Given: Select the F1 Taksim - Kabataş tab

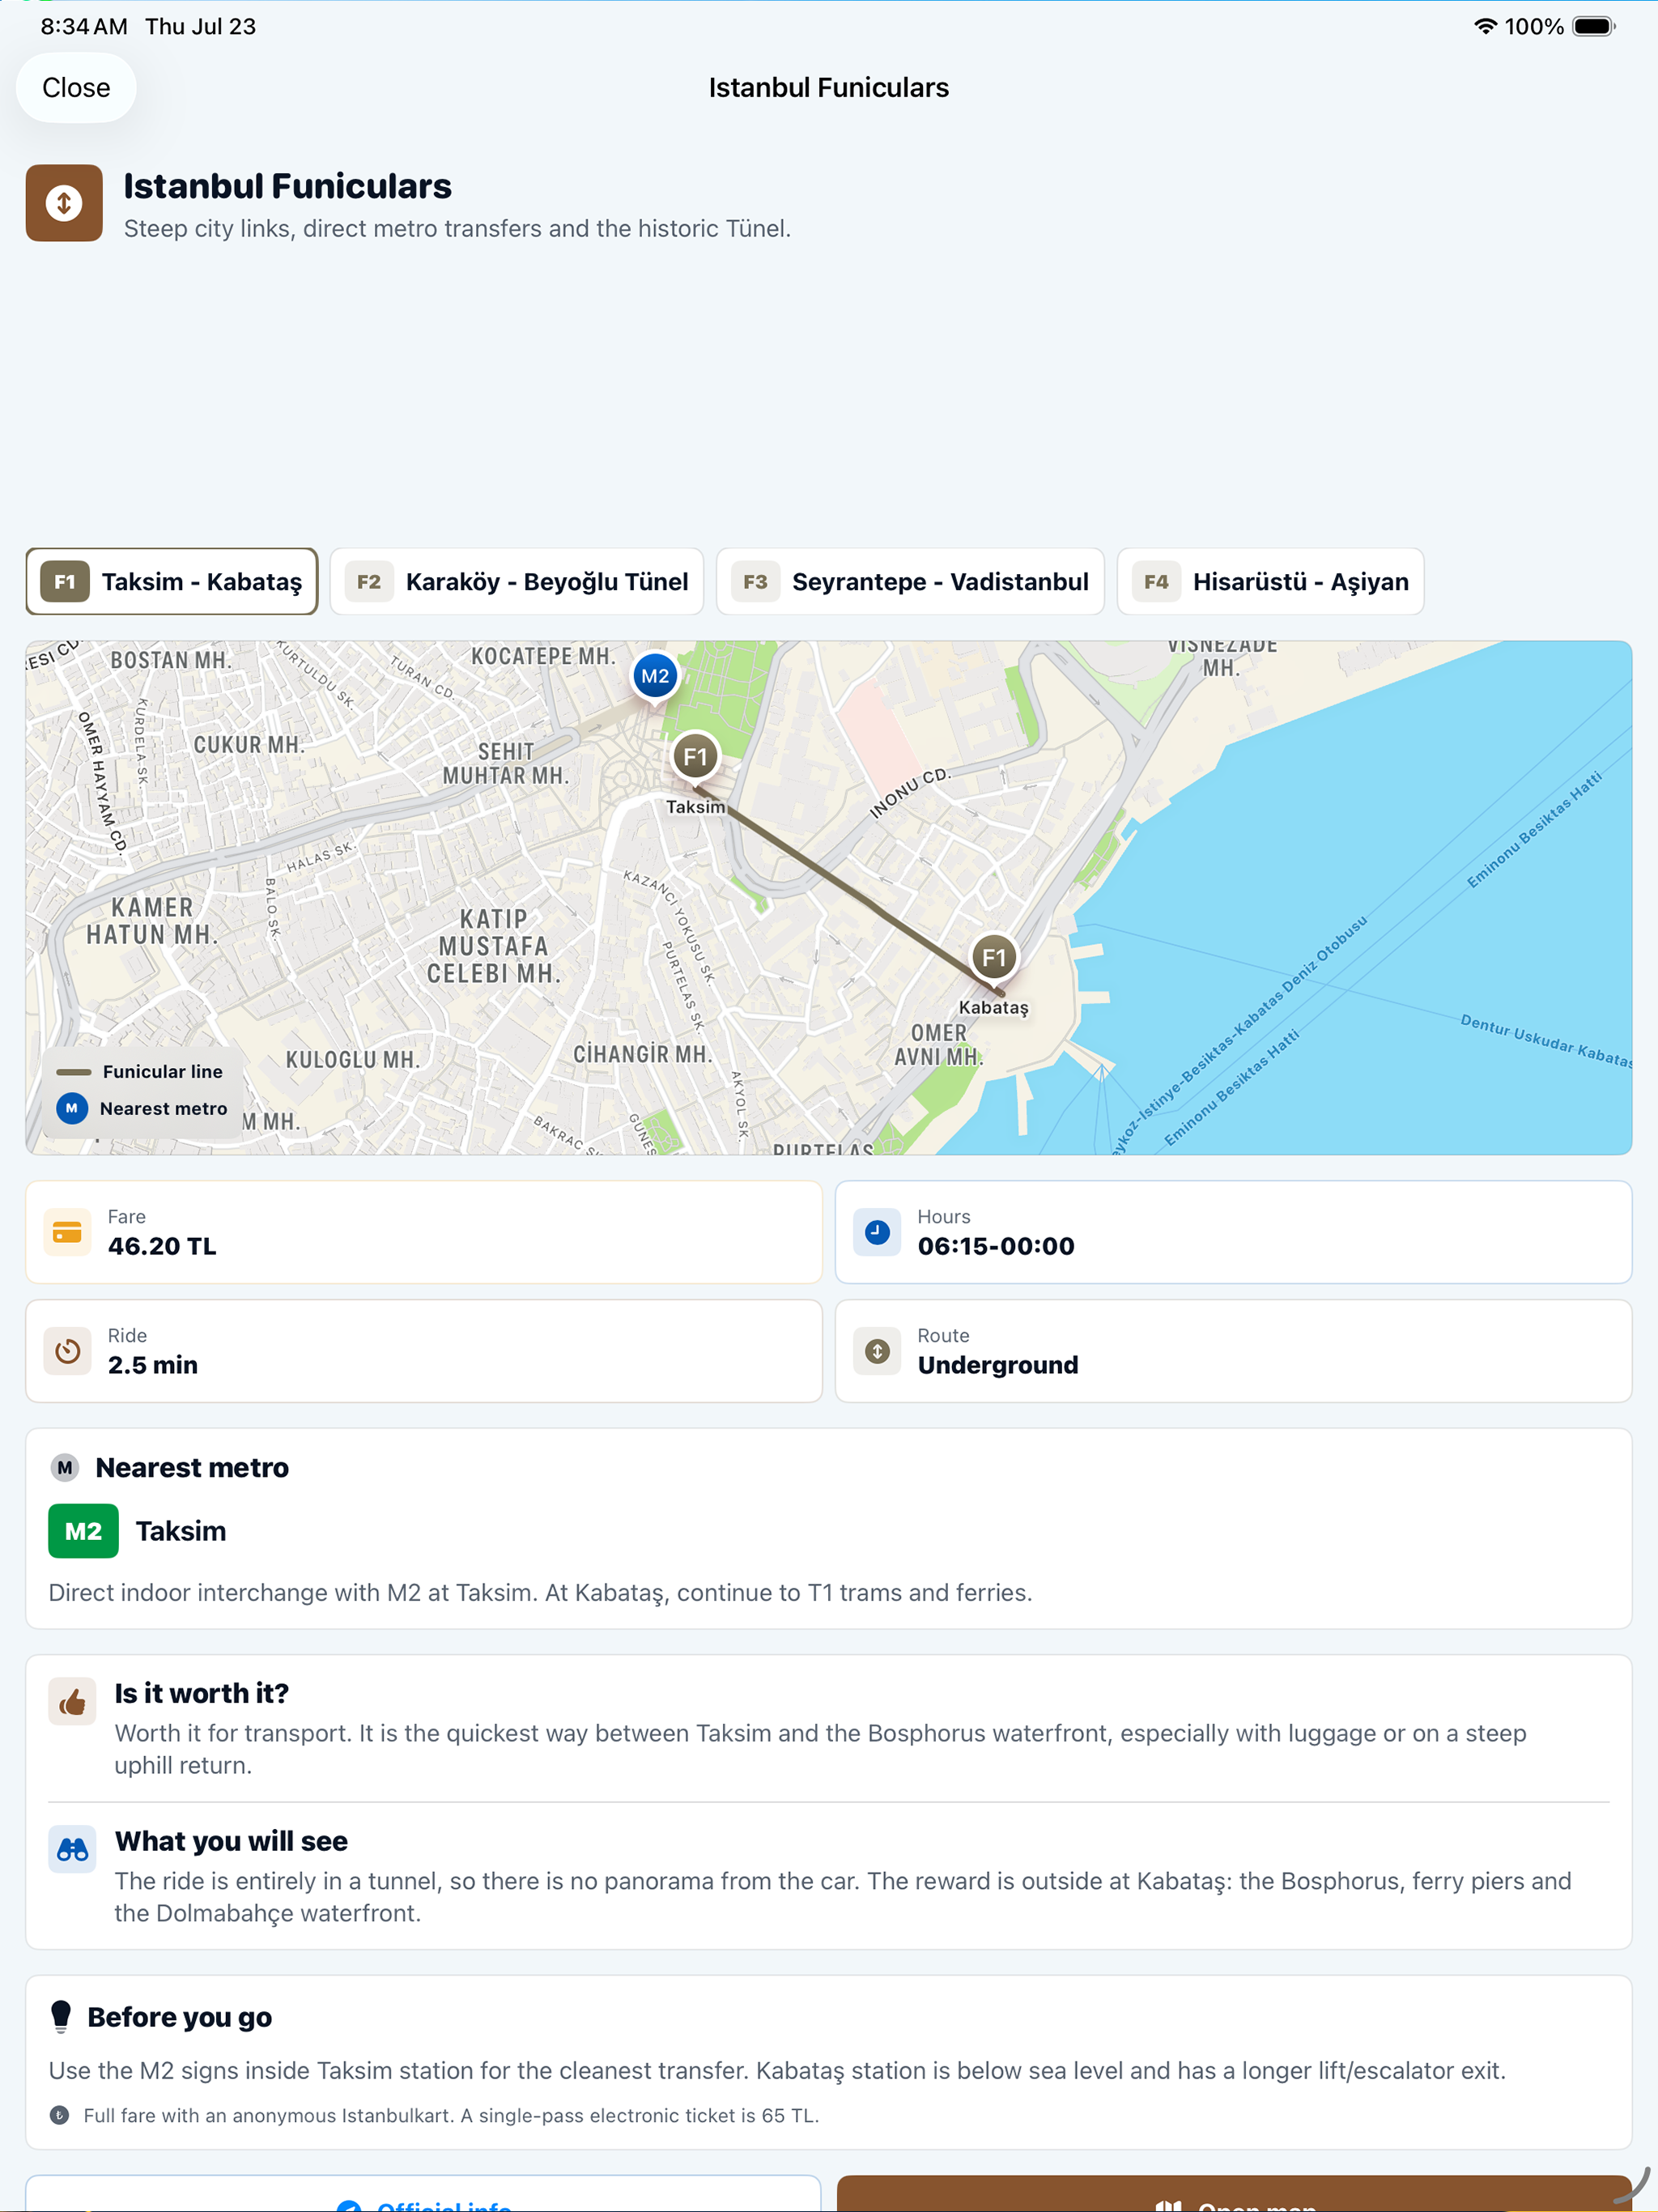Looking at the screenshot, I should coord(172,582).
